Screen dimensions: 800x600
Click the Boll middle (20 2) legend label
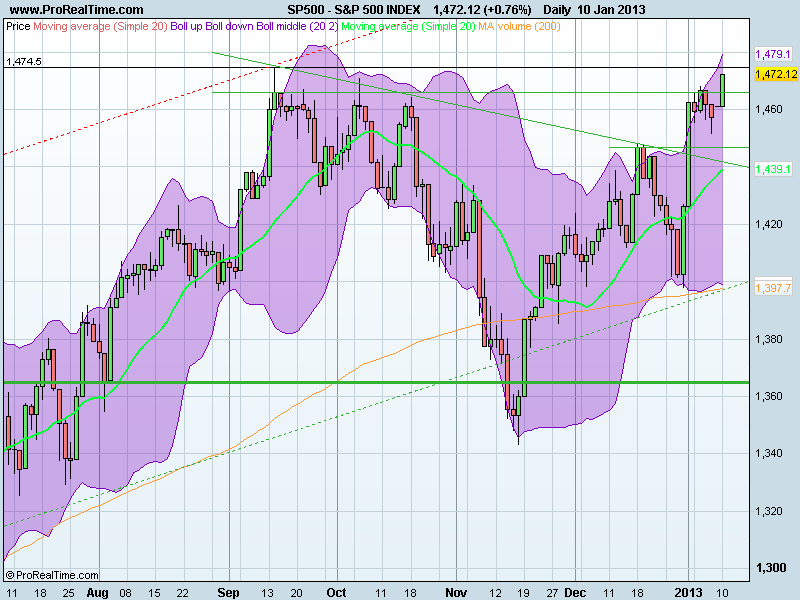pyautogui.click(x=297, y=26)
